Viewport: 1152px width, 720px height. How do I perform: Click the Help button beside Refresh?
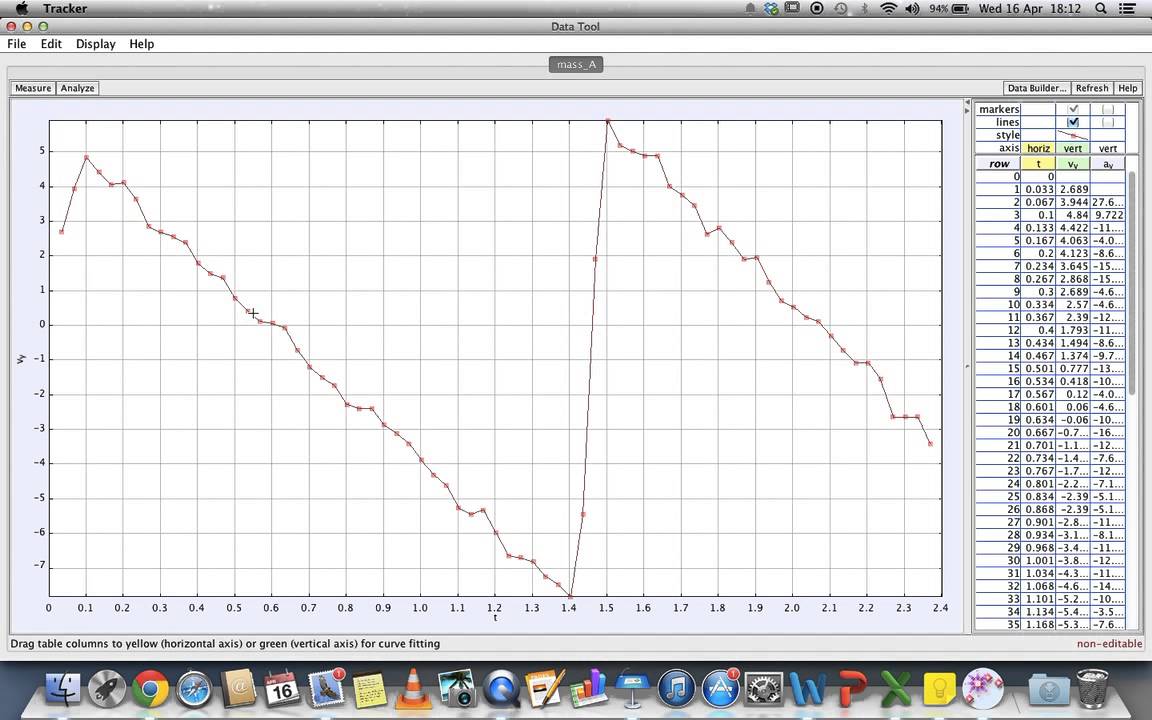[1127, 88]
